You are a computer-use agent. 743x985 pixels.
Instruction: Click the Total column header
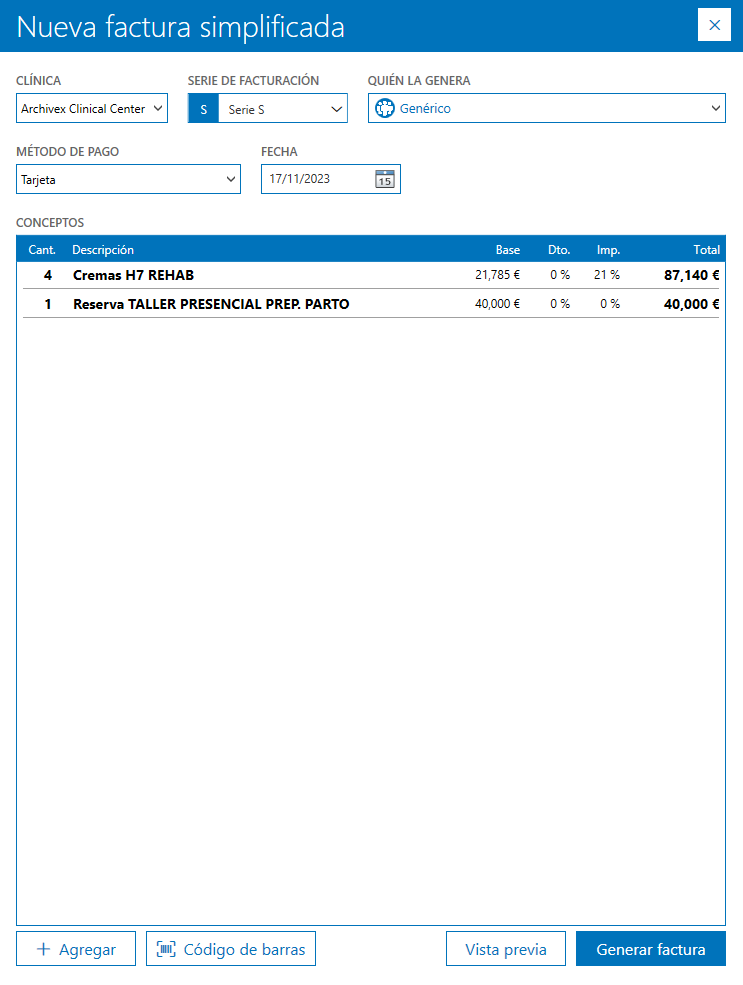pos(706,250)
